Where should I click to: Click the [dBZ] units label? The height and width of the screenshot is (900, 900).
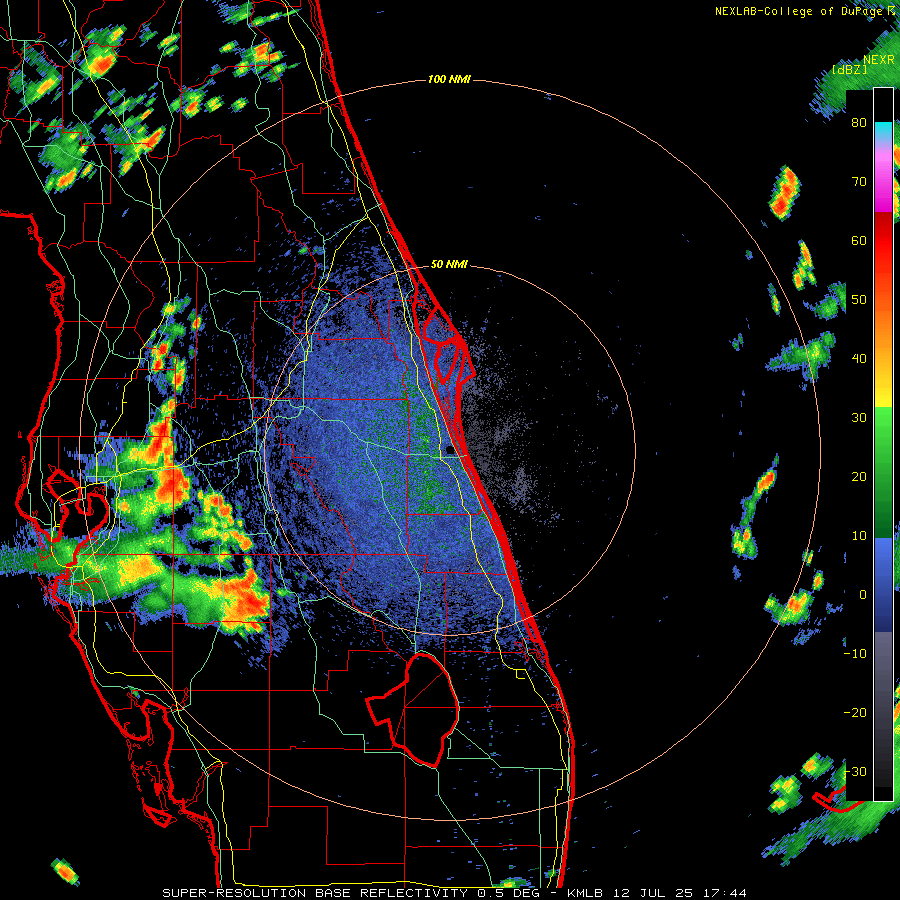pyautogui.click(x=850, y=69)
